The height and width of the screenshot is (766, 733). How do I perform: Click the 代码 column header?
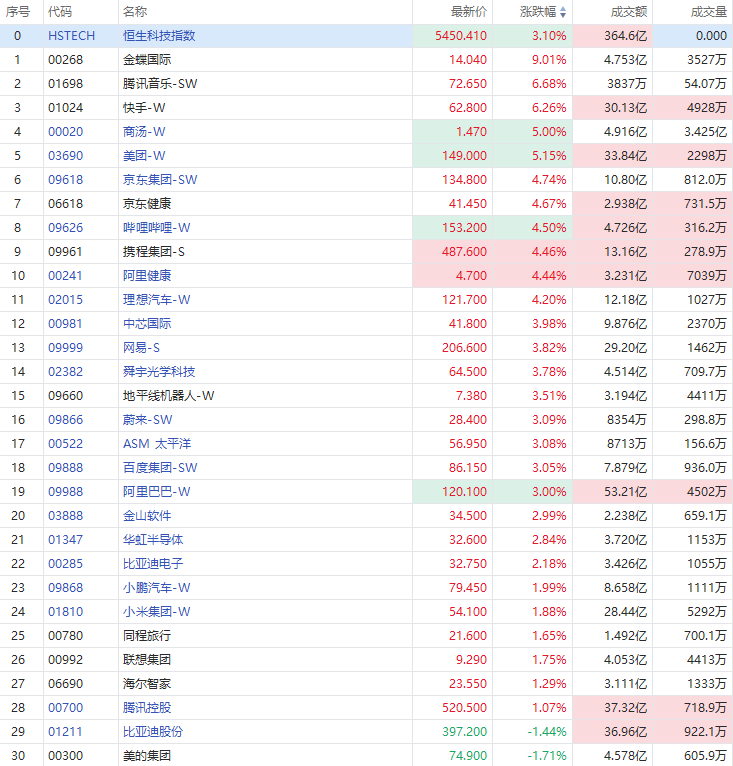pyautogui.click(x=60, y=12)
